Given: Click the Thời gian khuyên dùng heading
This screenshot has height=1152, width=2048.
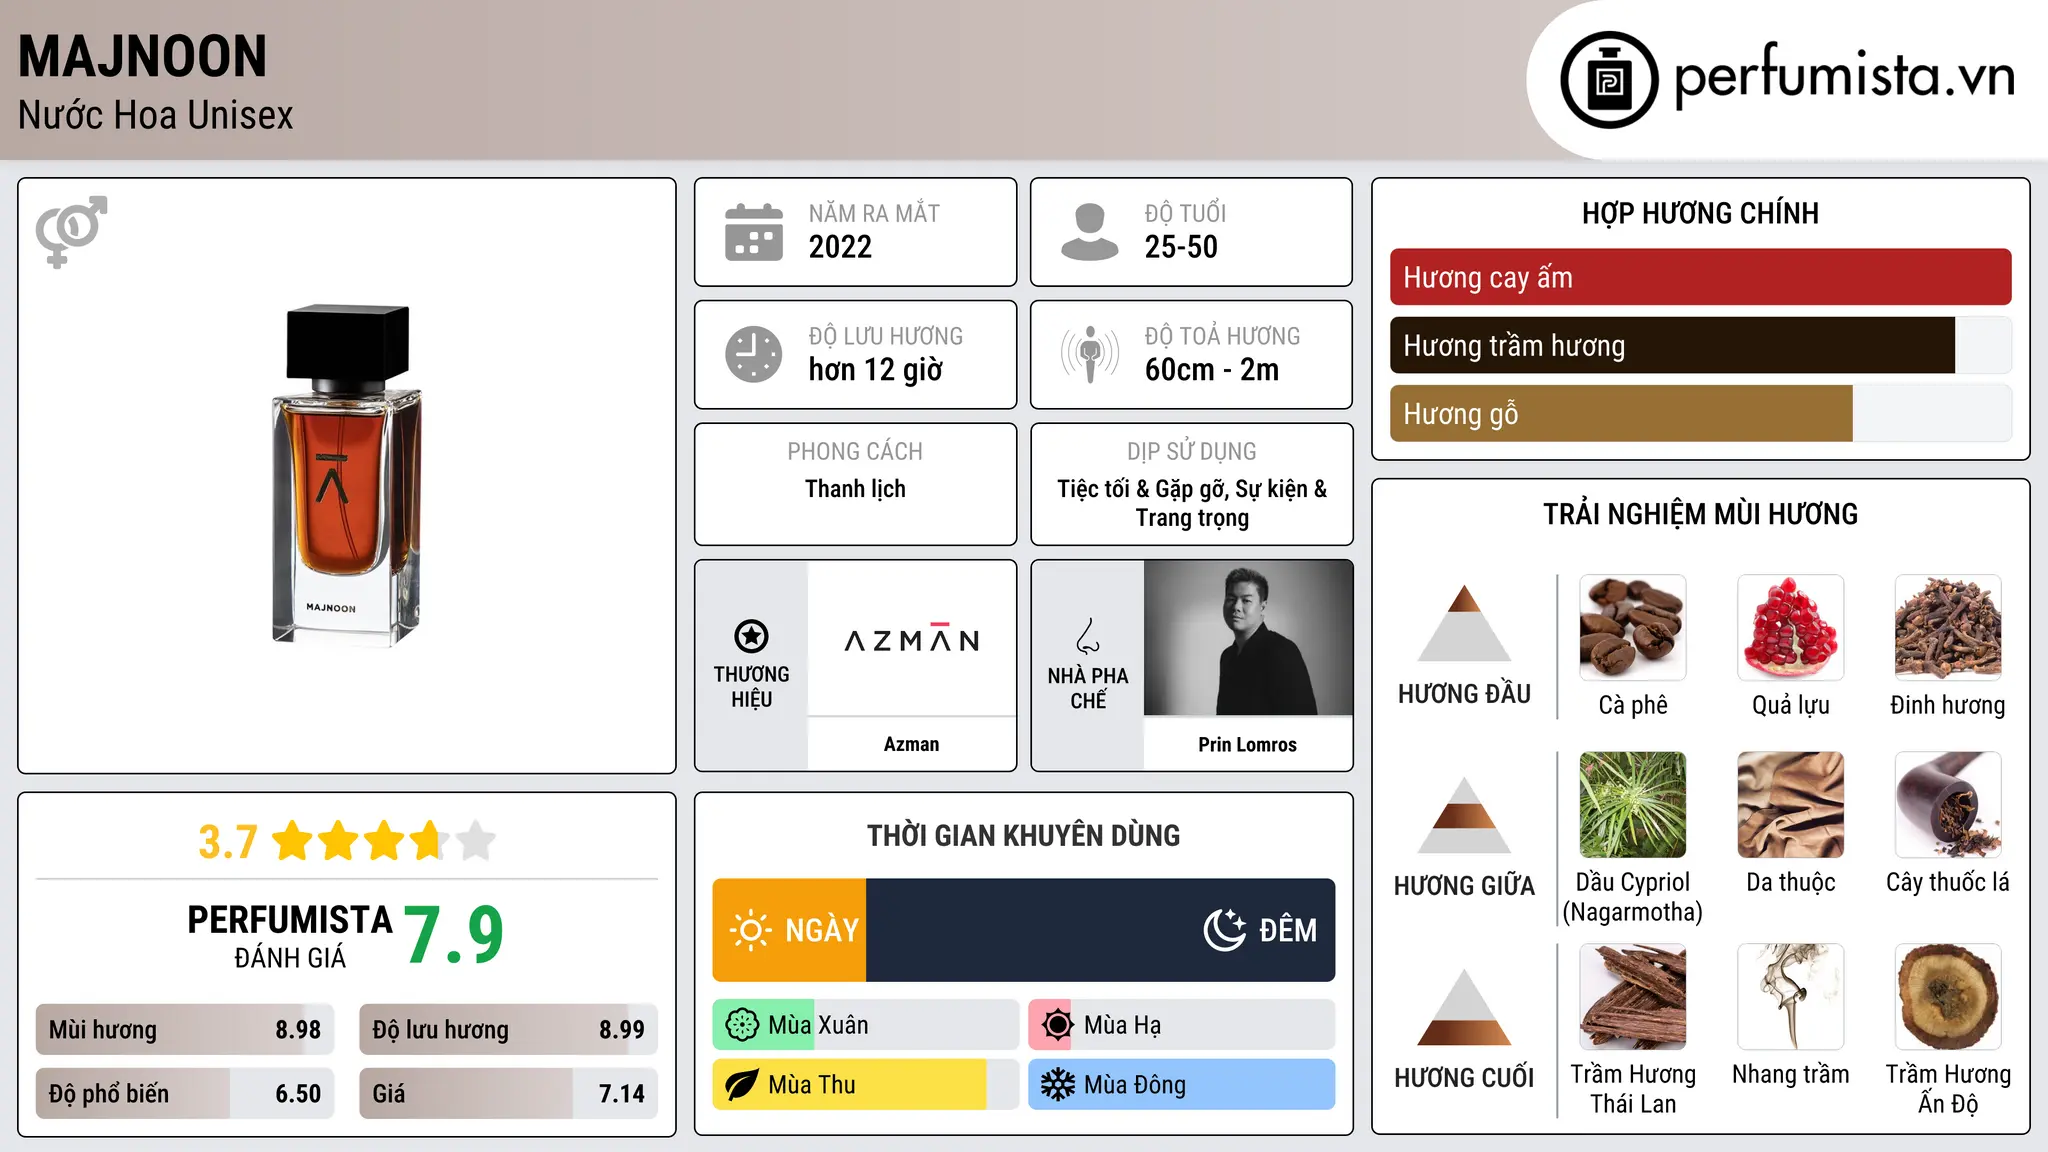Looking at the screenshot, I should pyautogui.click(x=1023, y=835).
